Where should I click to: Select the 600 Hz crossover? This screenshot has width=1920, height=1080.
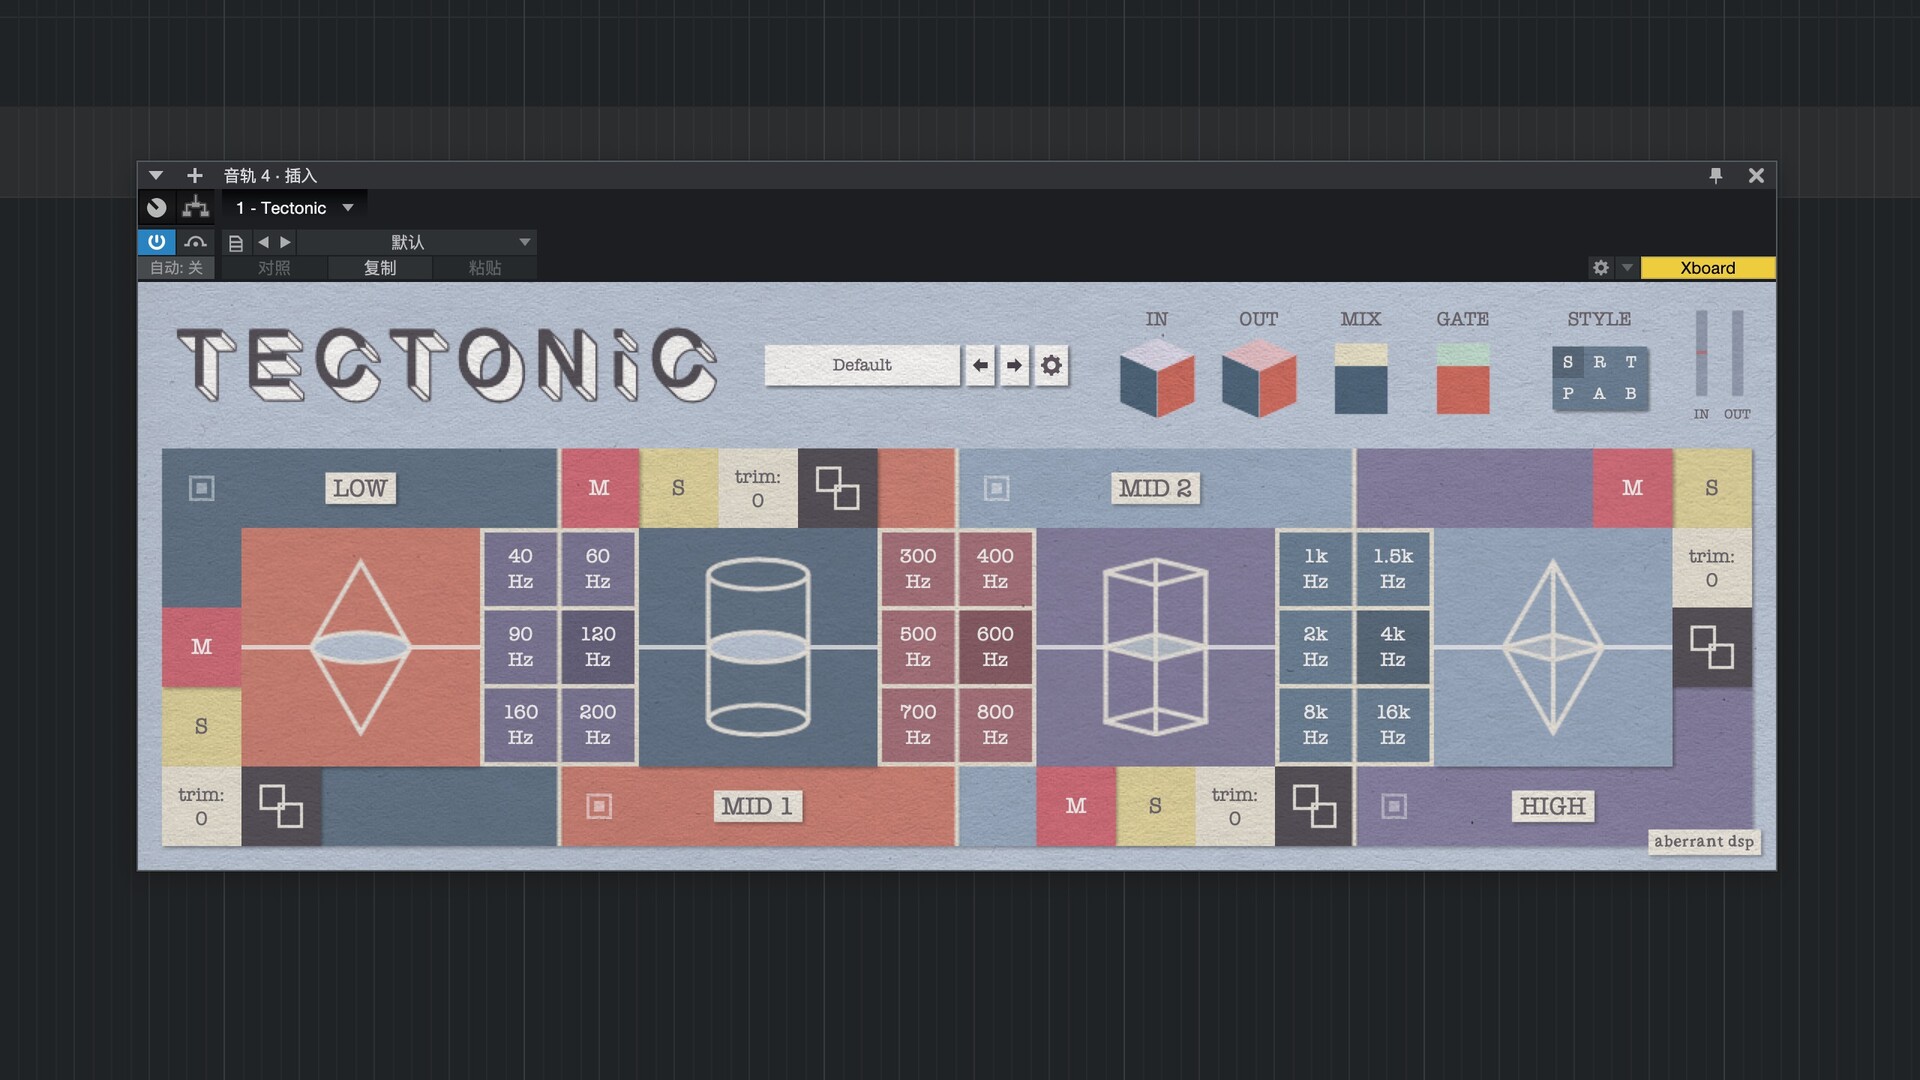click(995, 647)
